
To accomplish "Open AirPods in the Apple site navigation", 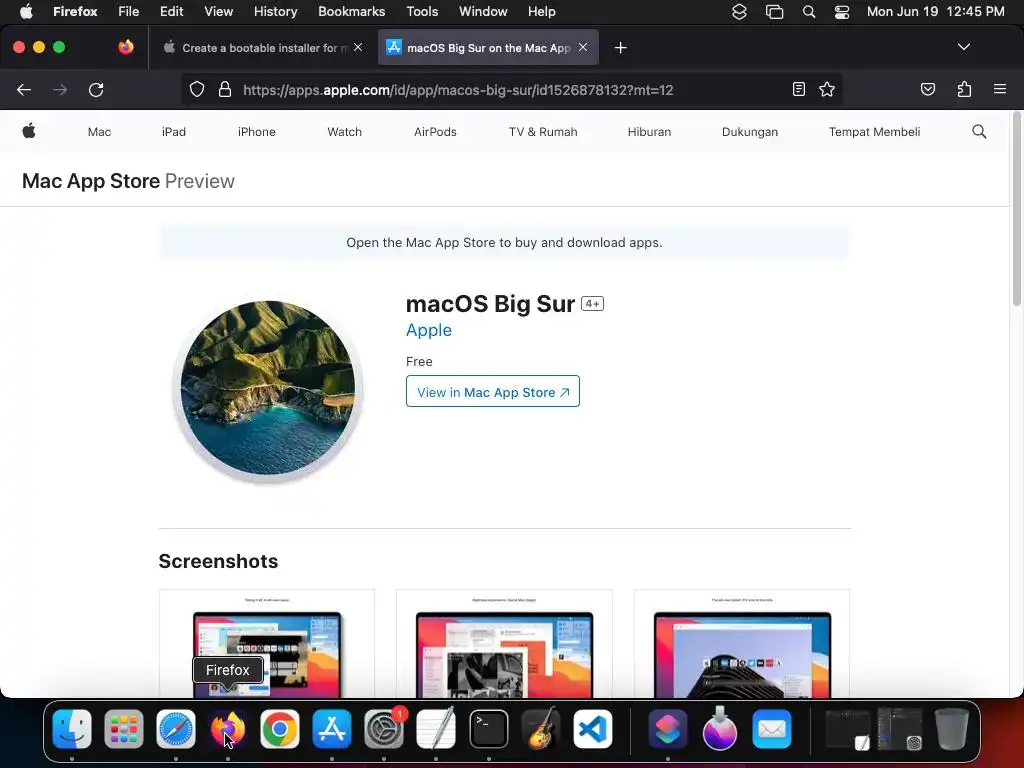I will pyautogui.click(x=435, y=132).
